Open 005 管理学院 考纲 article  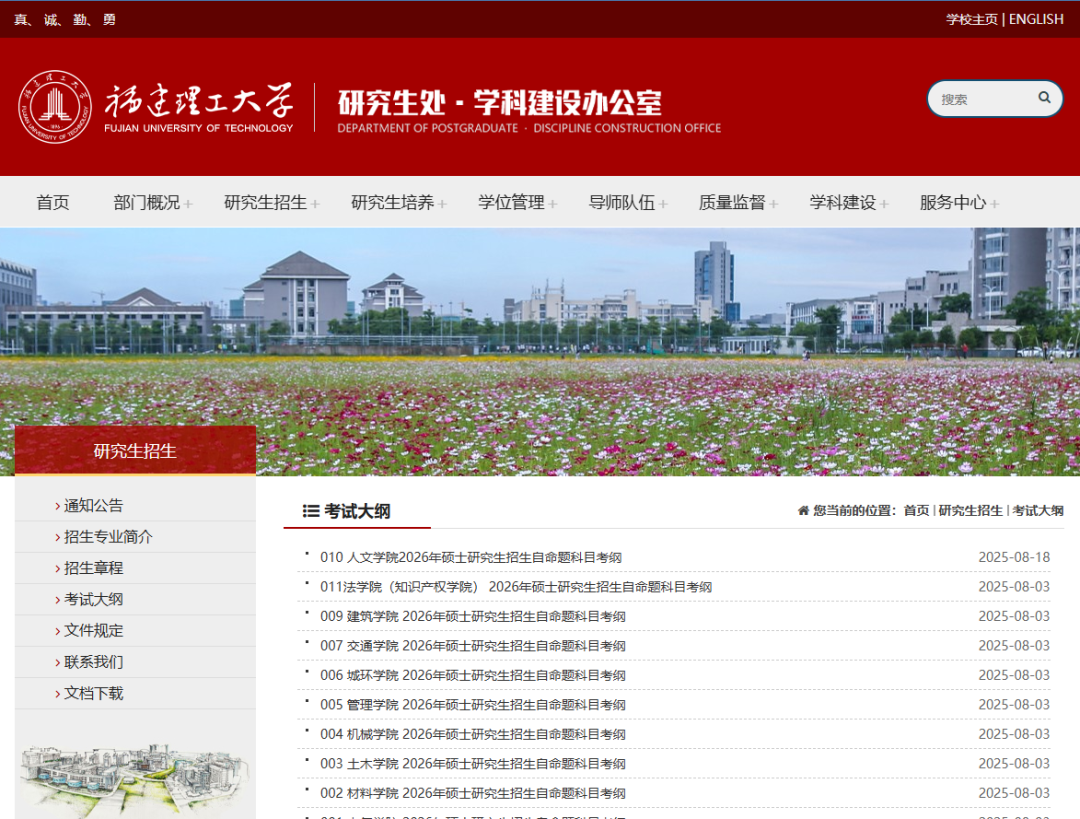[472, 705]
